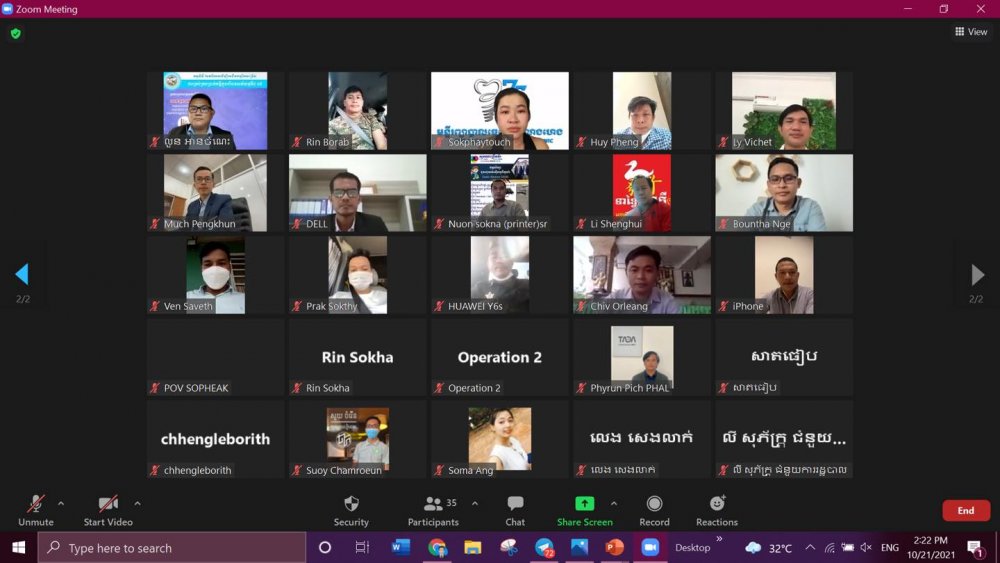The image size is (1000, 563).
Task: Select Sokphaytouch's video tile
Action: point(500,111)
